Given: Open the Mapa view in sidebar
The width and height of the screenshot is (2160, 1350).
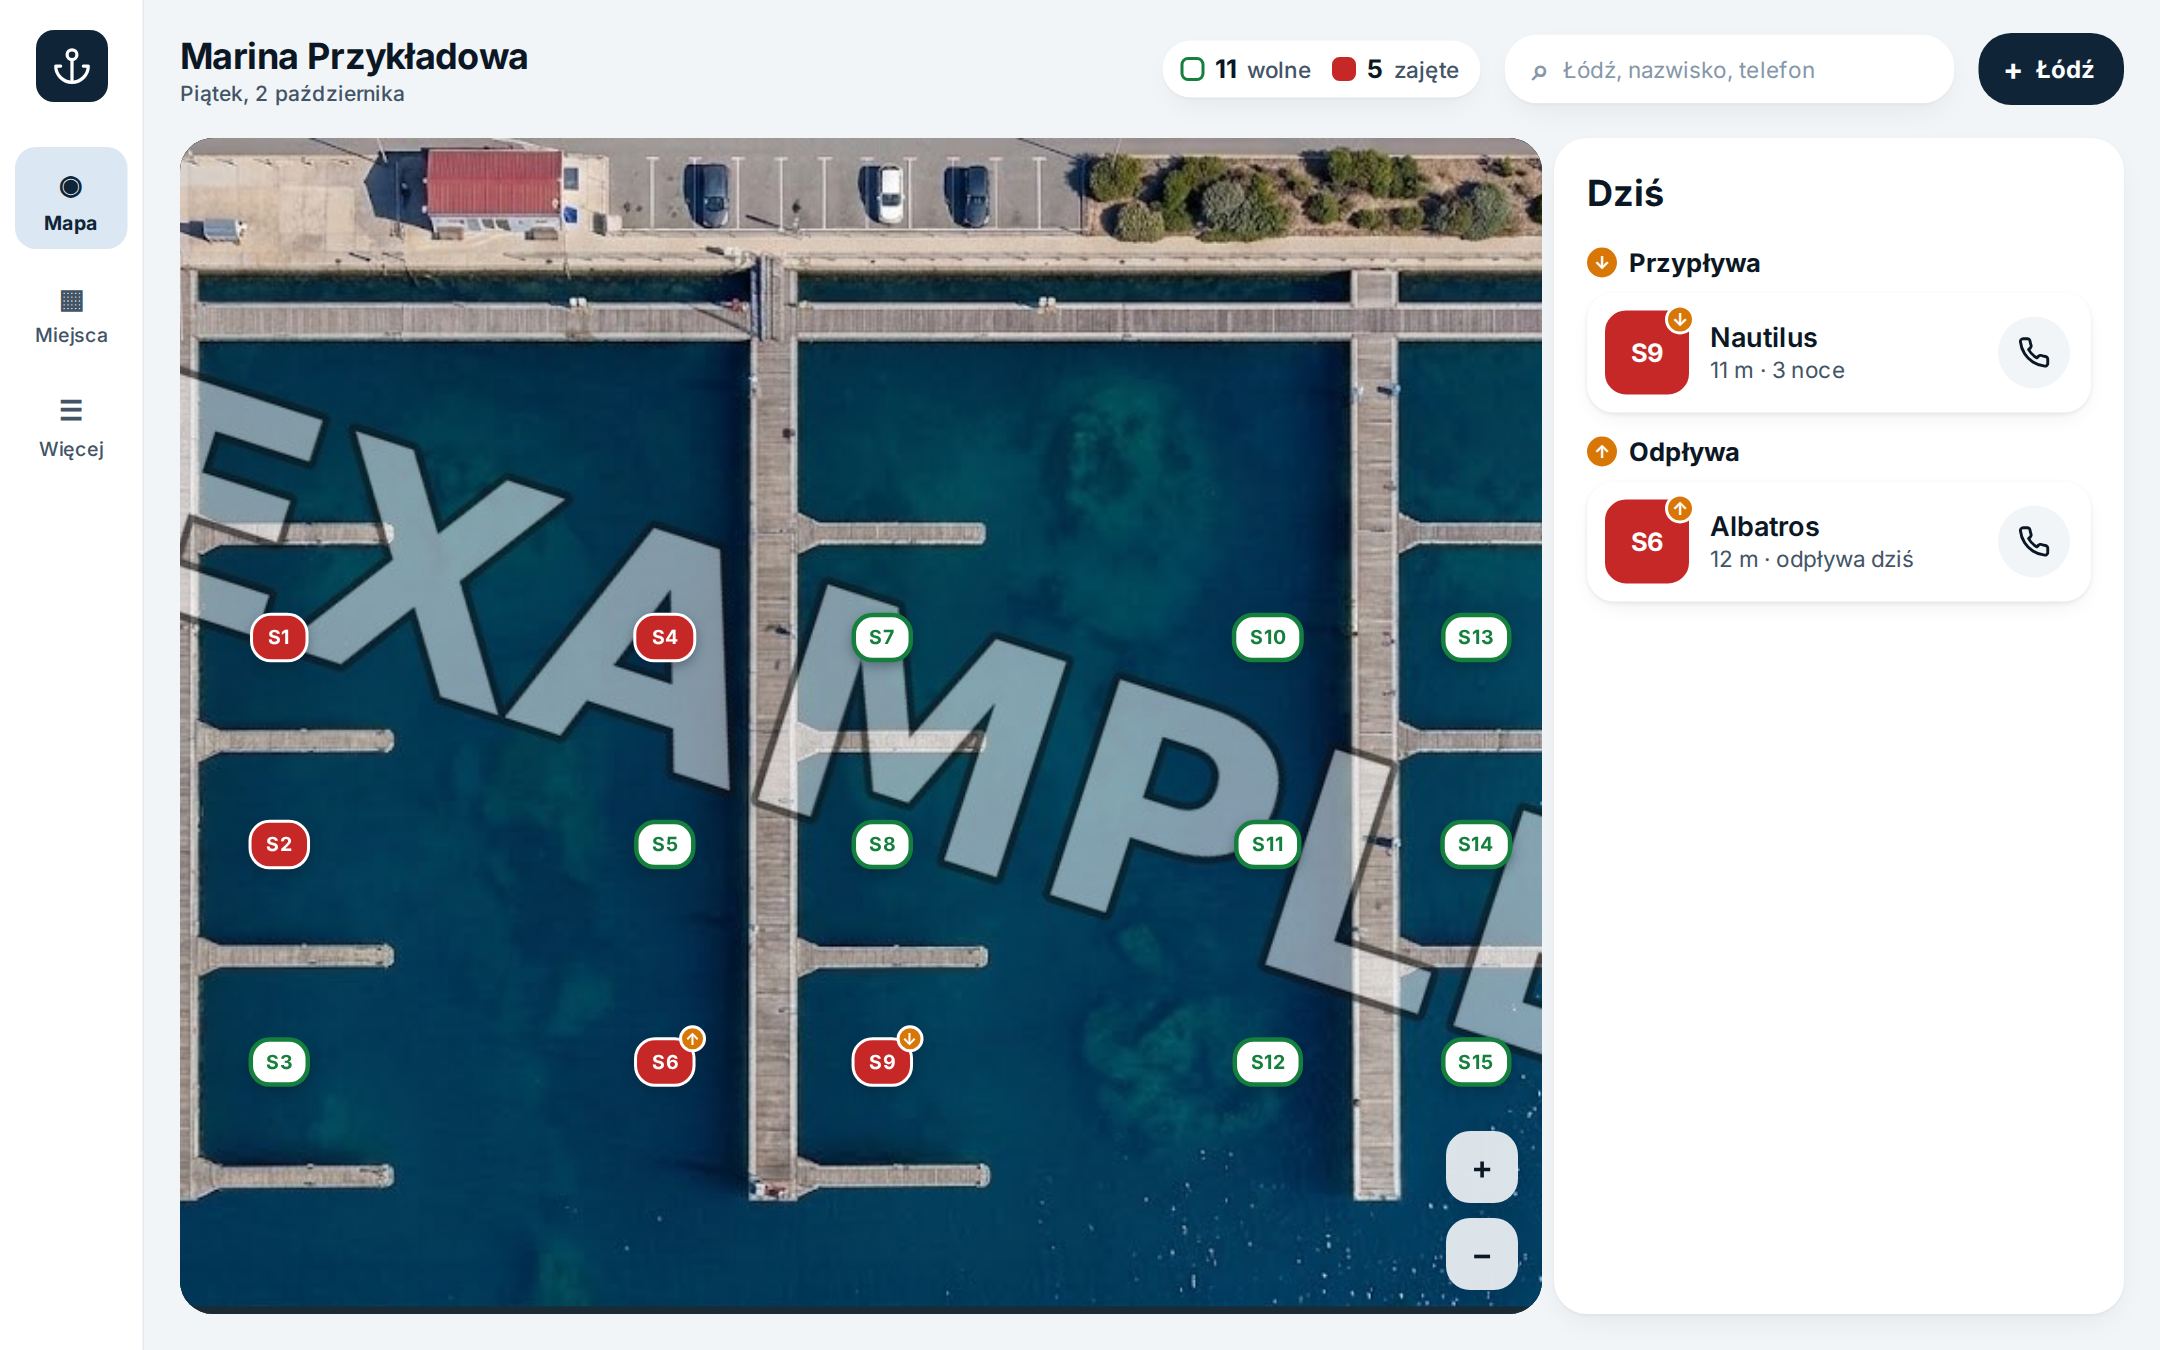Looking at the screenshot, I should click(71, 198).
